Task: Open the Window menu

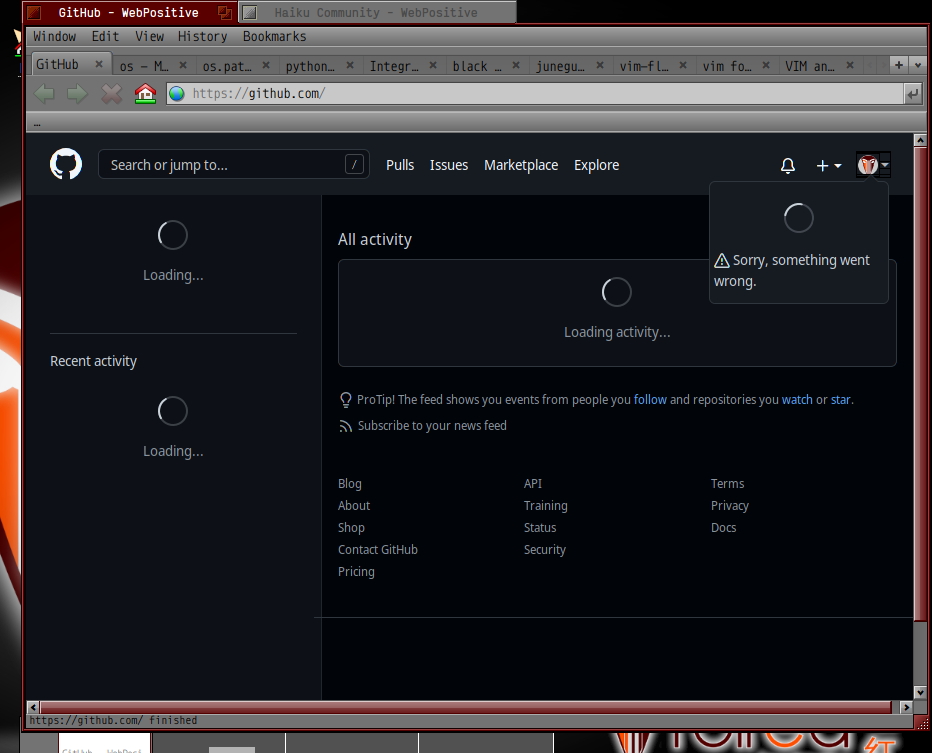Action: tap(55, 36)
